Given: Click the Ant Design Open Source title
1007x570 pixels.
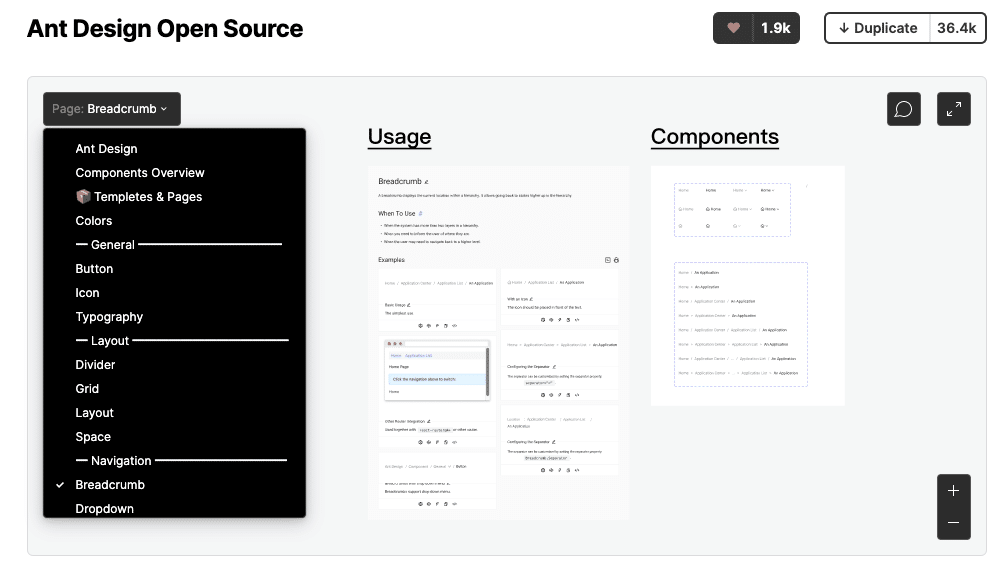Looking at the screenshot, I should click(x=165, y=28).
